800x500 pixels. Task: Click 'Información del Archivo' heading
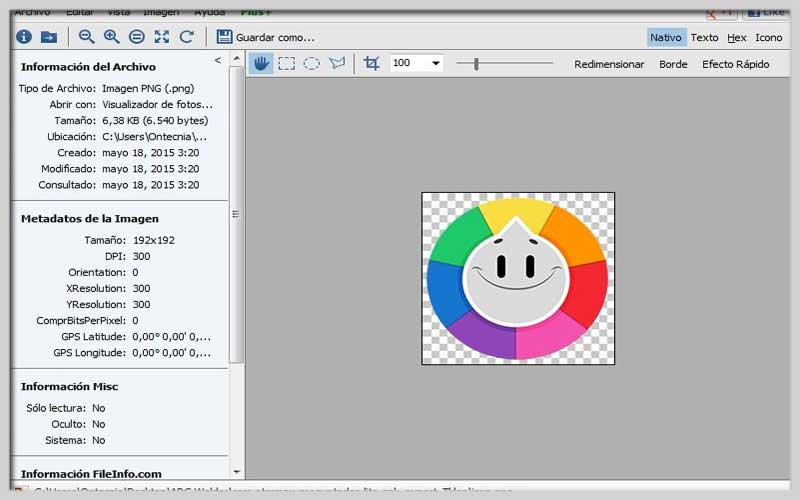click(x=88, y=67)
